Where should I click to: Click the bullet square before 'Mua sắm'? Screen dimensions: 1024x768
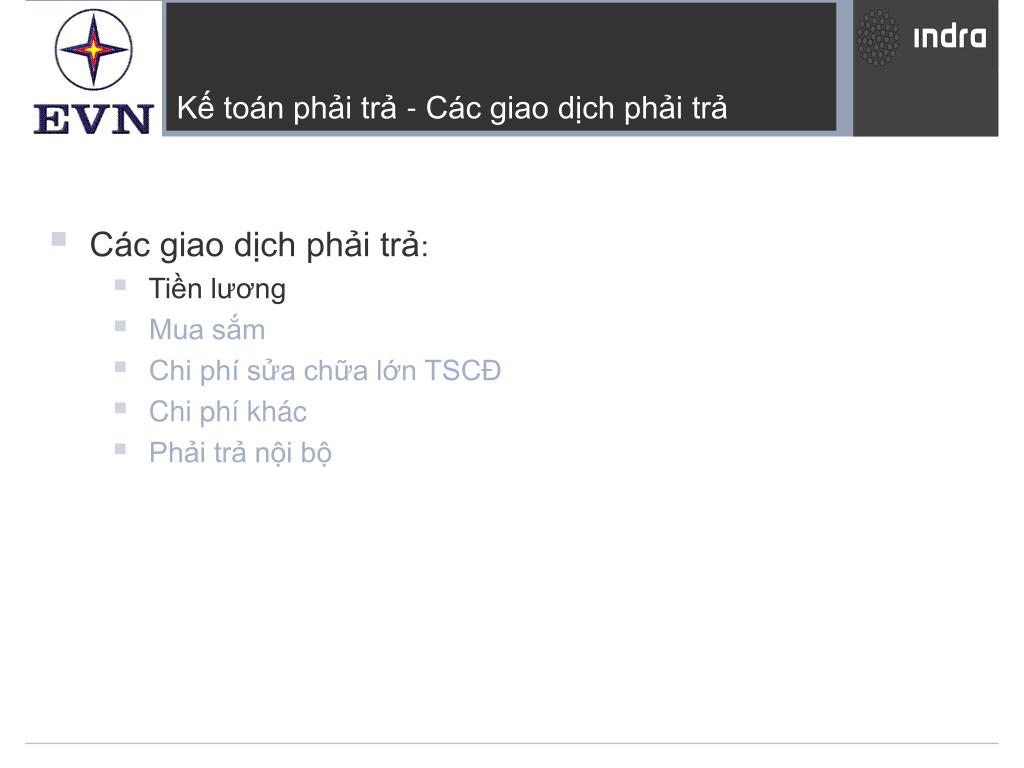[120, 326]
